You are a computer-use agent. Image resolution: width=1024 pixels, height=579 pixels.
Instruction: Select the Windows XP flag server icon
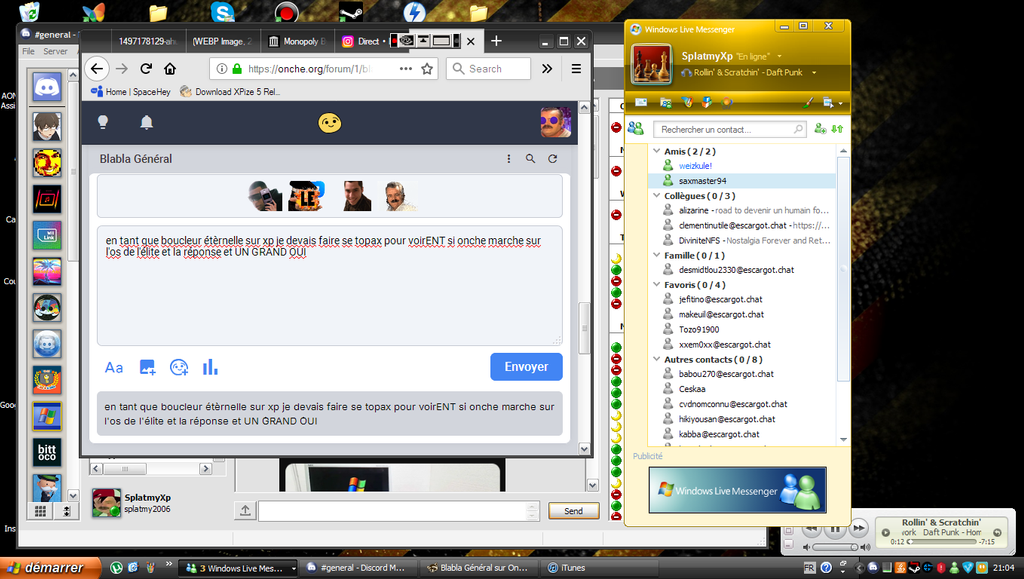point(47,416)
